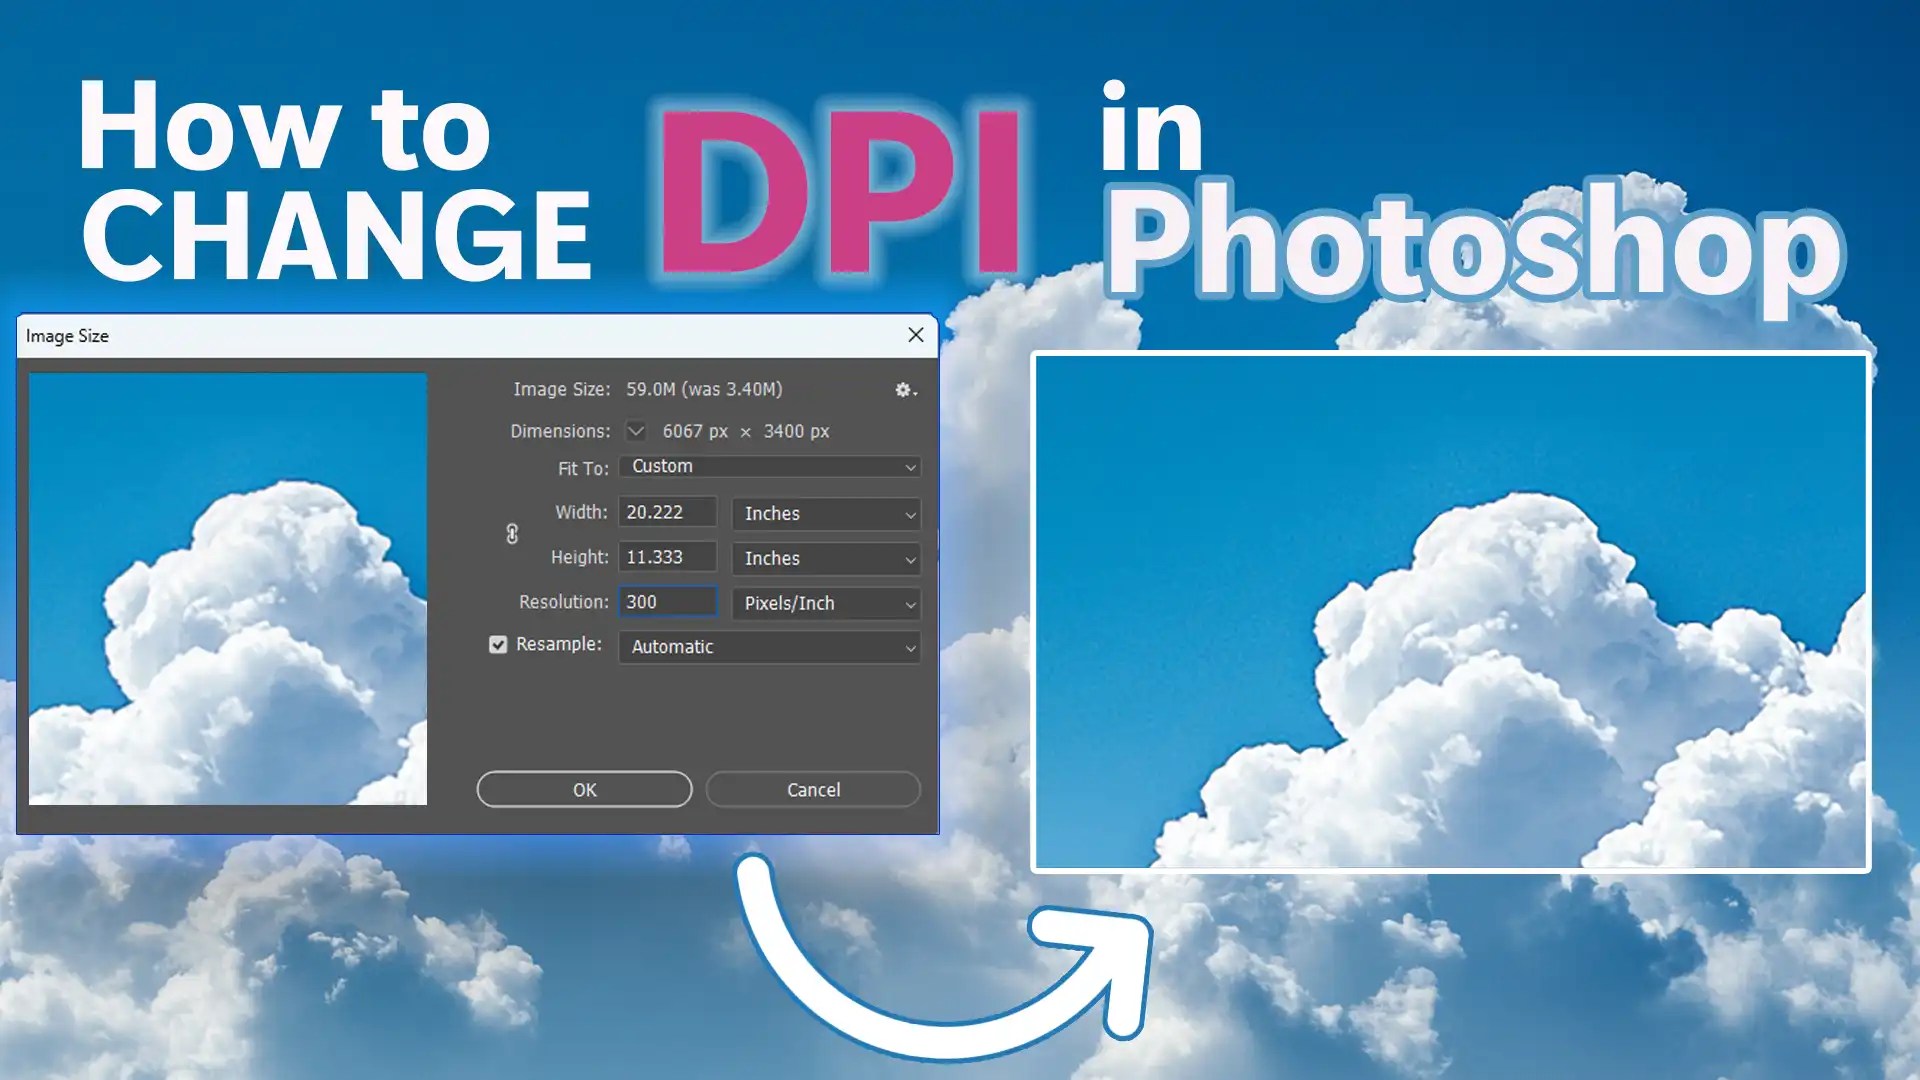
Task: Change Height units from Inches
Action: [825, 558]
